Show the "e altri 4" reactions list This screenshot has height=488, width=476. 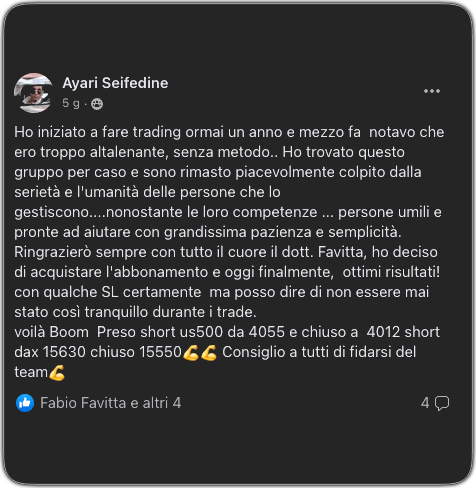156,403
